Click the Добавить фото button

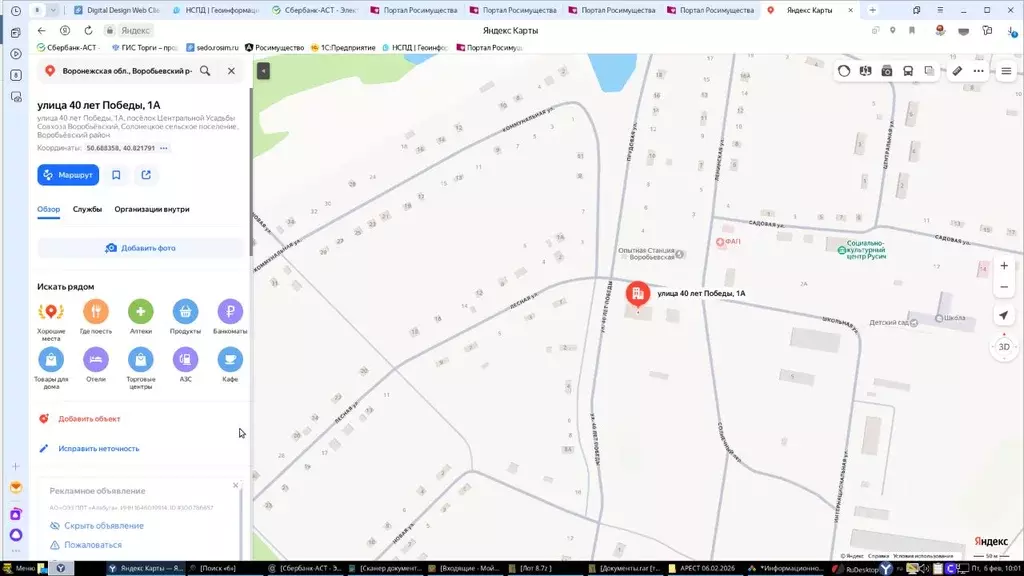140,248
